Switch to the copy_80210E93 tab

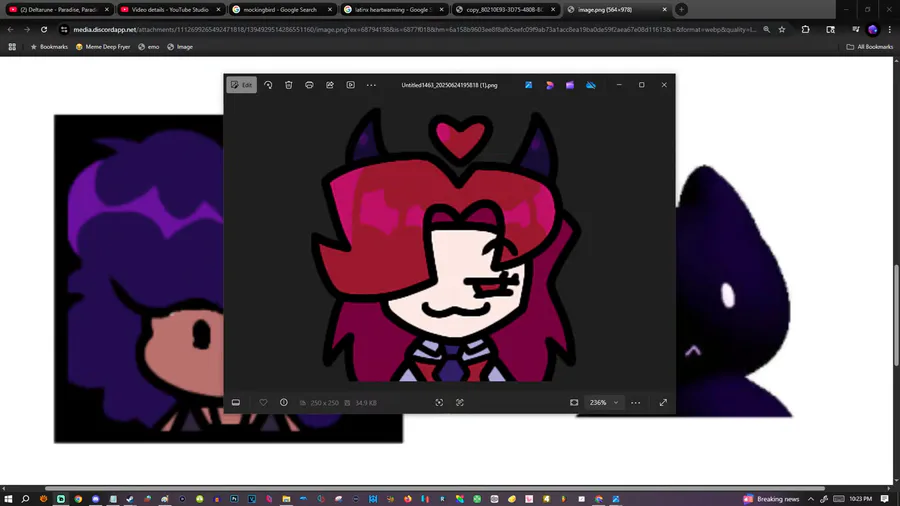click(x=503, y=10)
